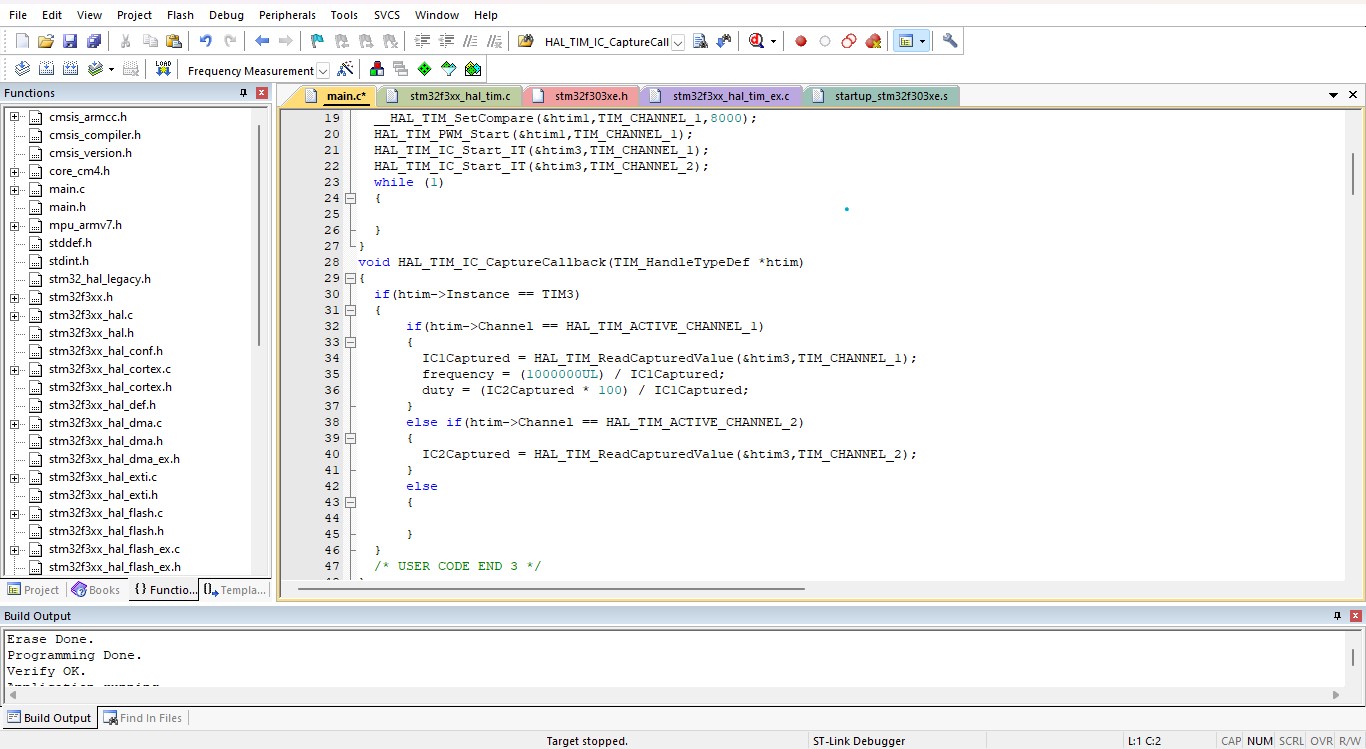Screen dimensions: 1366x749
Task: Collapse the code block at line 29
Action: (351, 278)
